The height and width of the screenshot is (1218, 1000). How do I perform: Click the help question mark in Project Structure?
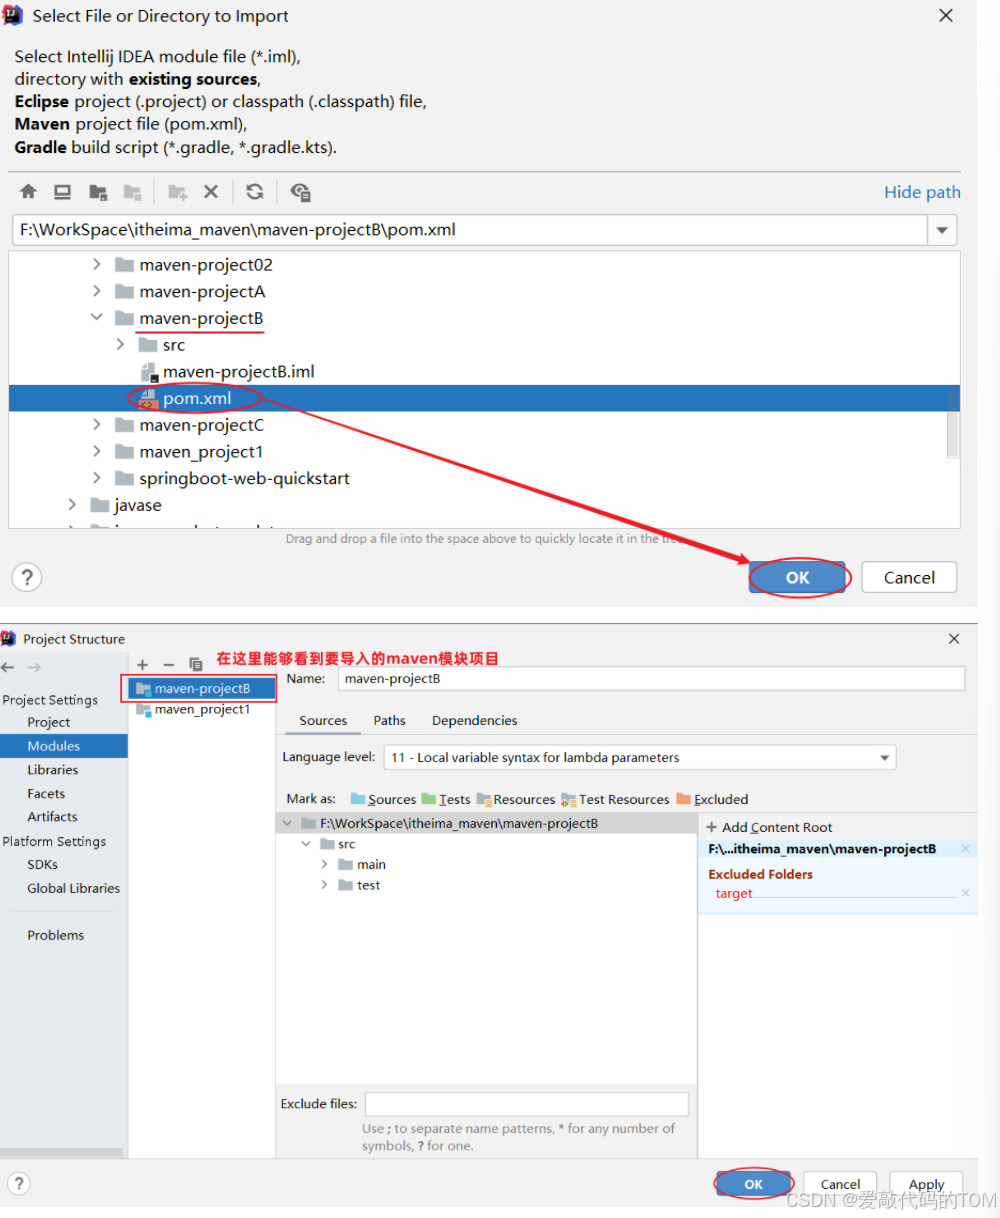[x=19, y=1183]
